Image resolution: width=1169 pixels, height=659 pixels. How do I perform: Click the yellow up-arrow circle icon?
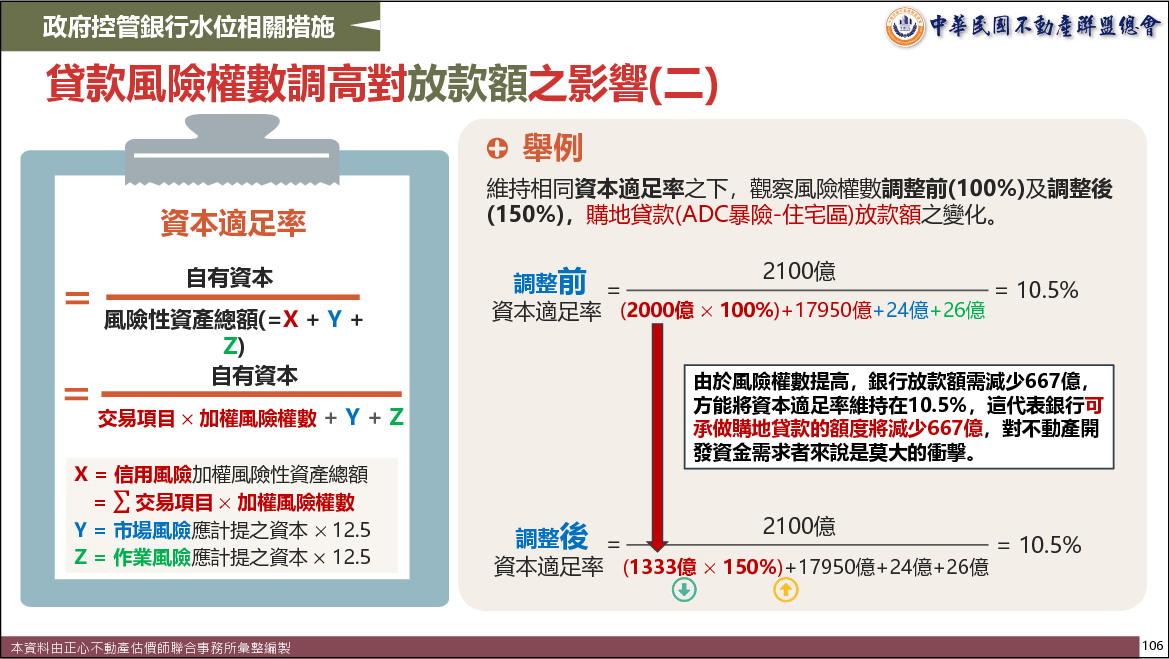(x=786, y=591)
